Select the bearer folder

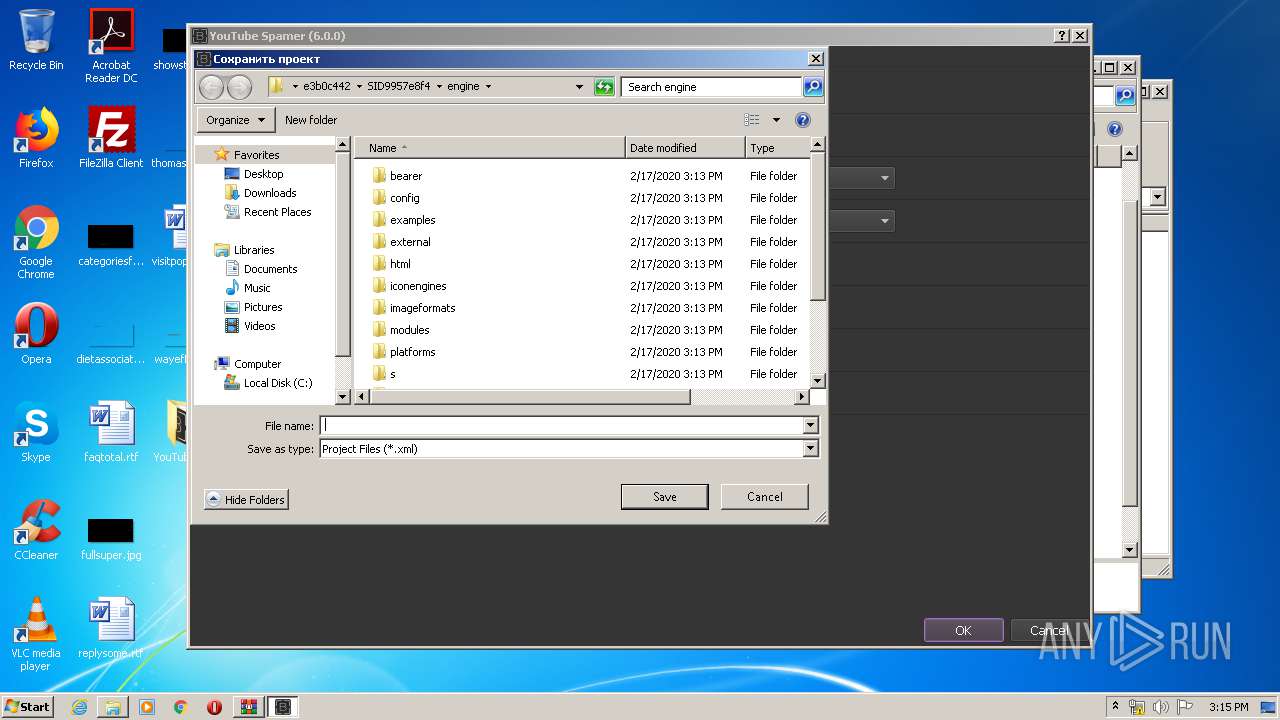point(406,176)
